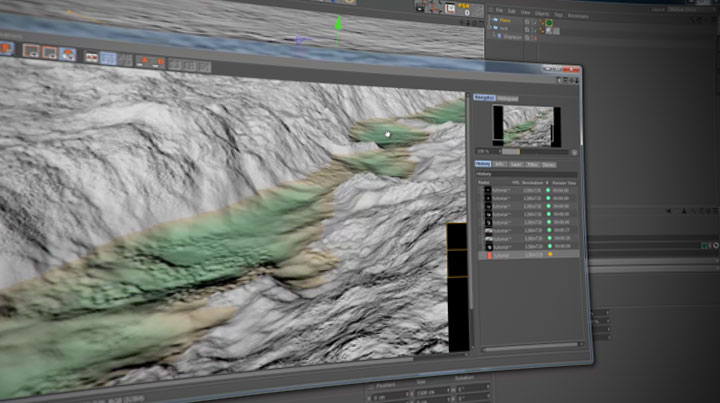Select the highlighted history row with orange status dot
This screenshot has height=403, width=720.
point(528,255)
